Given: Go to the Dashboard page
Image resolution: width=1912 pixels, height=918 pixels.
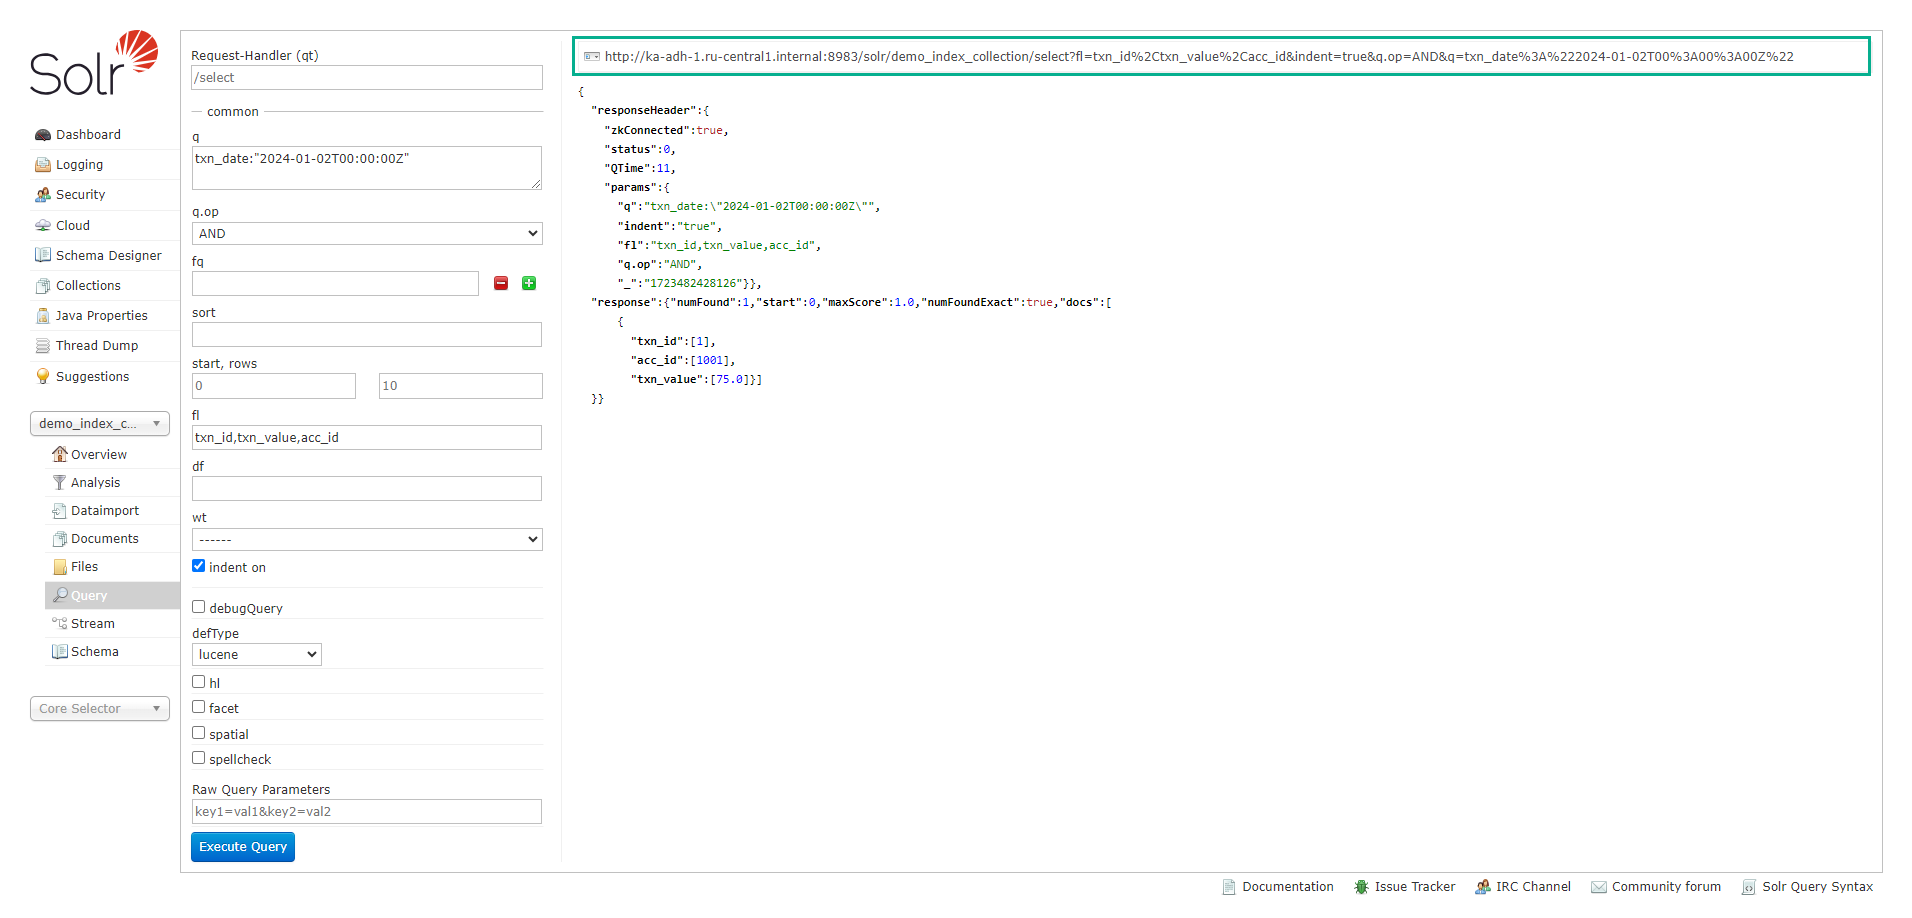Looking at the screenshot, I should pyautogui.click(x=88, y=135).
